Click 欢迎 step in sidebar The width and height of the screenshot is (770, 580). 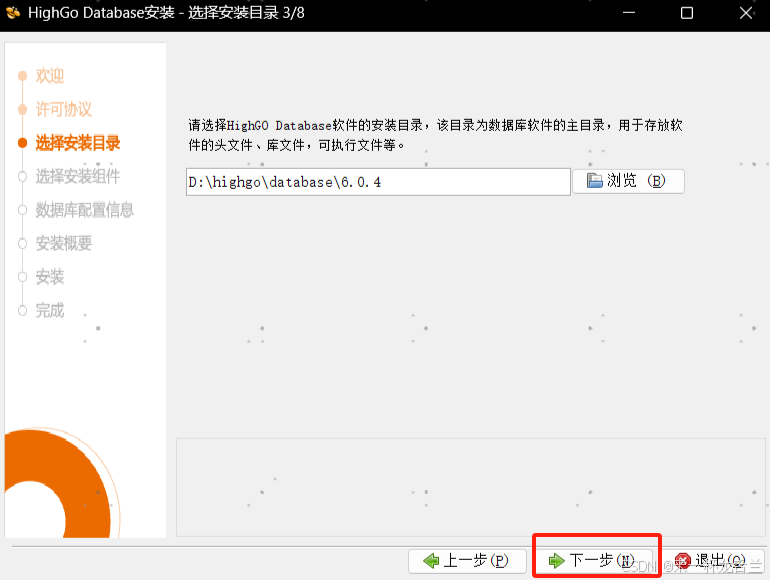[50, 76]
